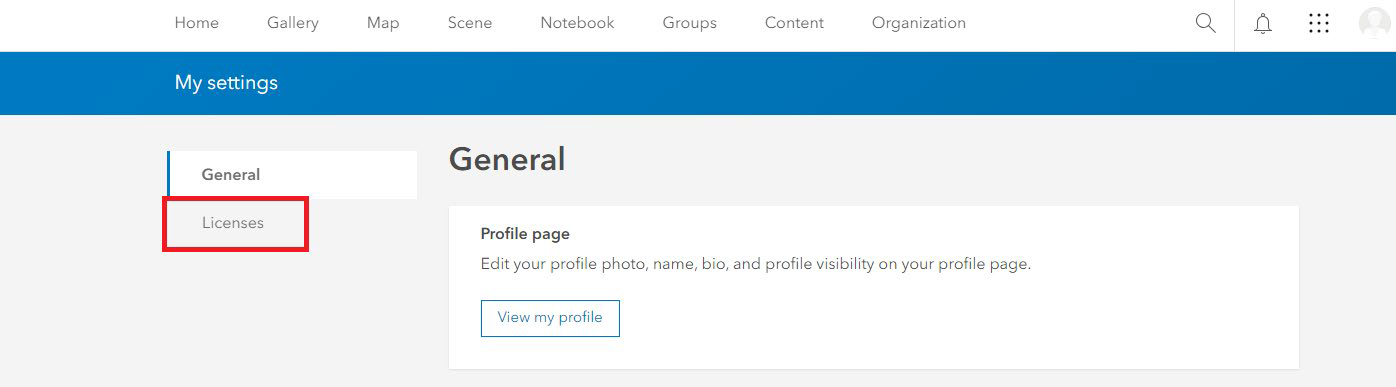Screen dimensions: 1396x387
Task: Go to the Home page
Action: (197, 23)
